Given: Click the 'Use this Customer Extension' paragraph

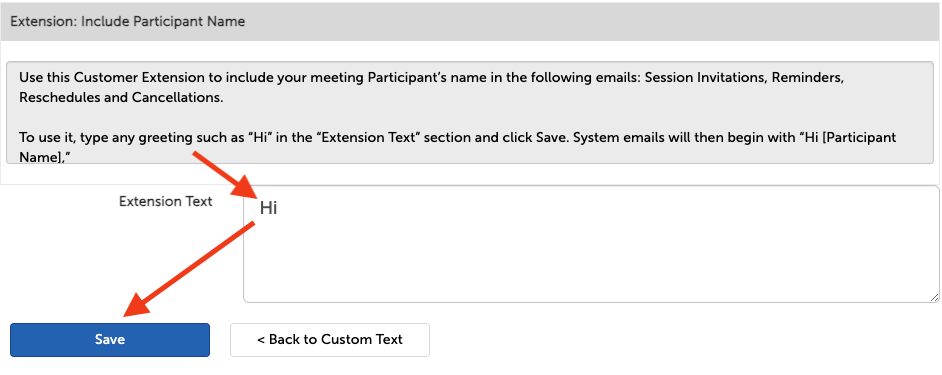Looking at the screenshot, I should pos(431,88).
